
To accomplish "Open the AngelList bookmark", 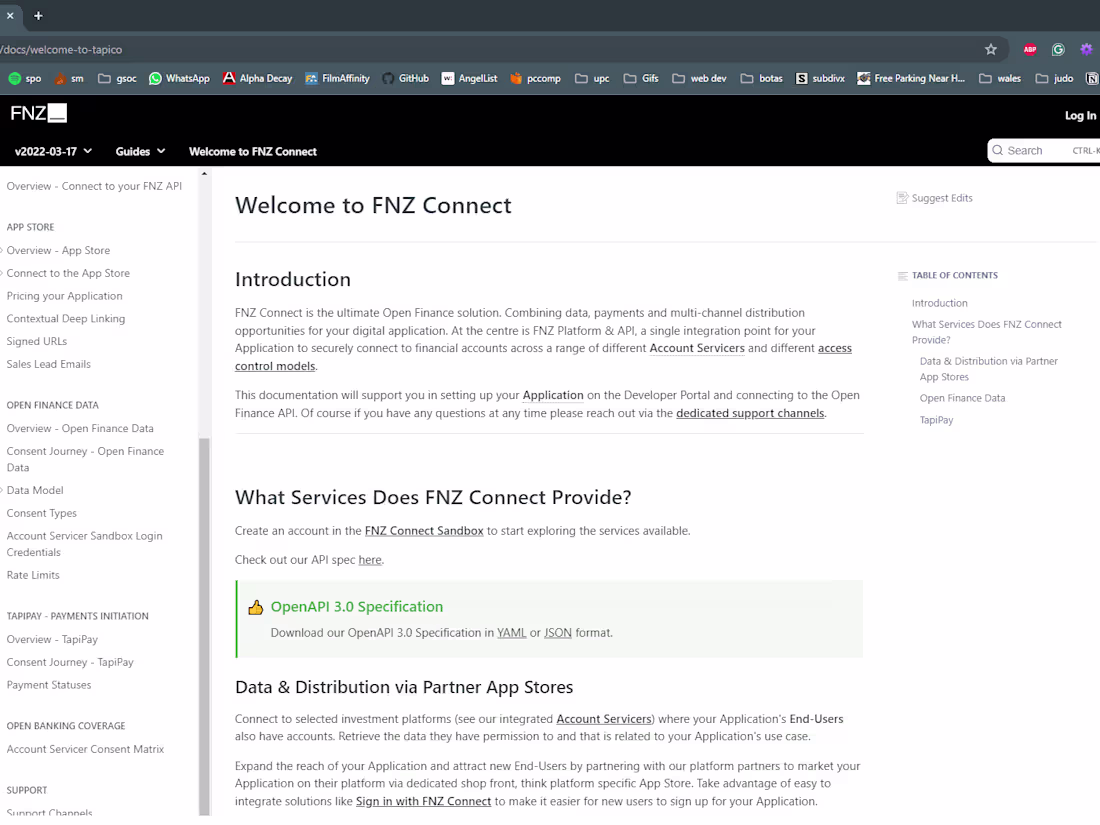I will coord(469,78).
